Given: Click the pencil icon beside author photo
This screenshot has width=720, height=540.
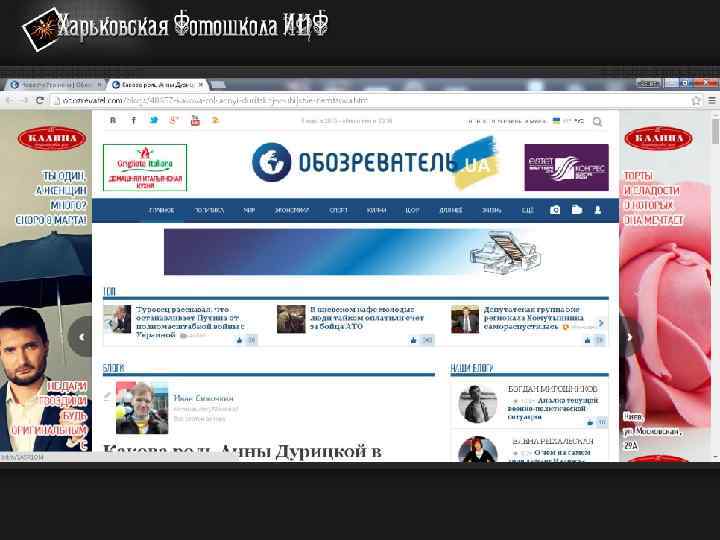Looking at the screenshot, I should 107,396.
